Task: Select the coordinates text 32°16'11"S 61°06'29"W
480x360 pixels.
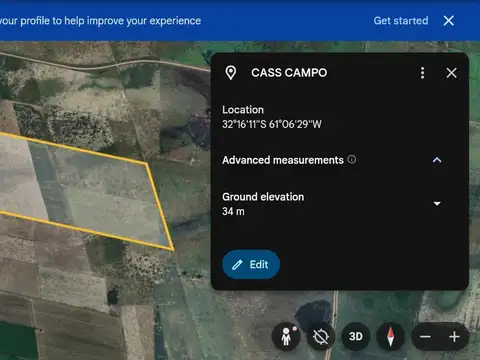Action: [272, 124]
